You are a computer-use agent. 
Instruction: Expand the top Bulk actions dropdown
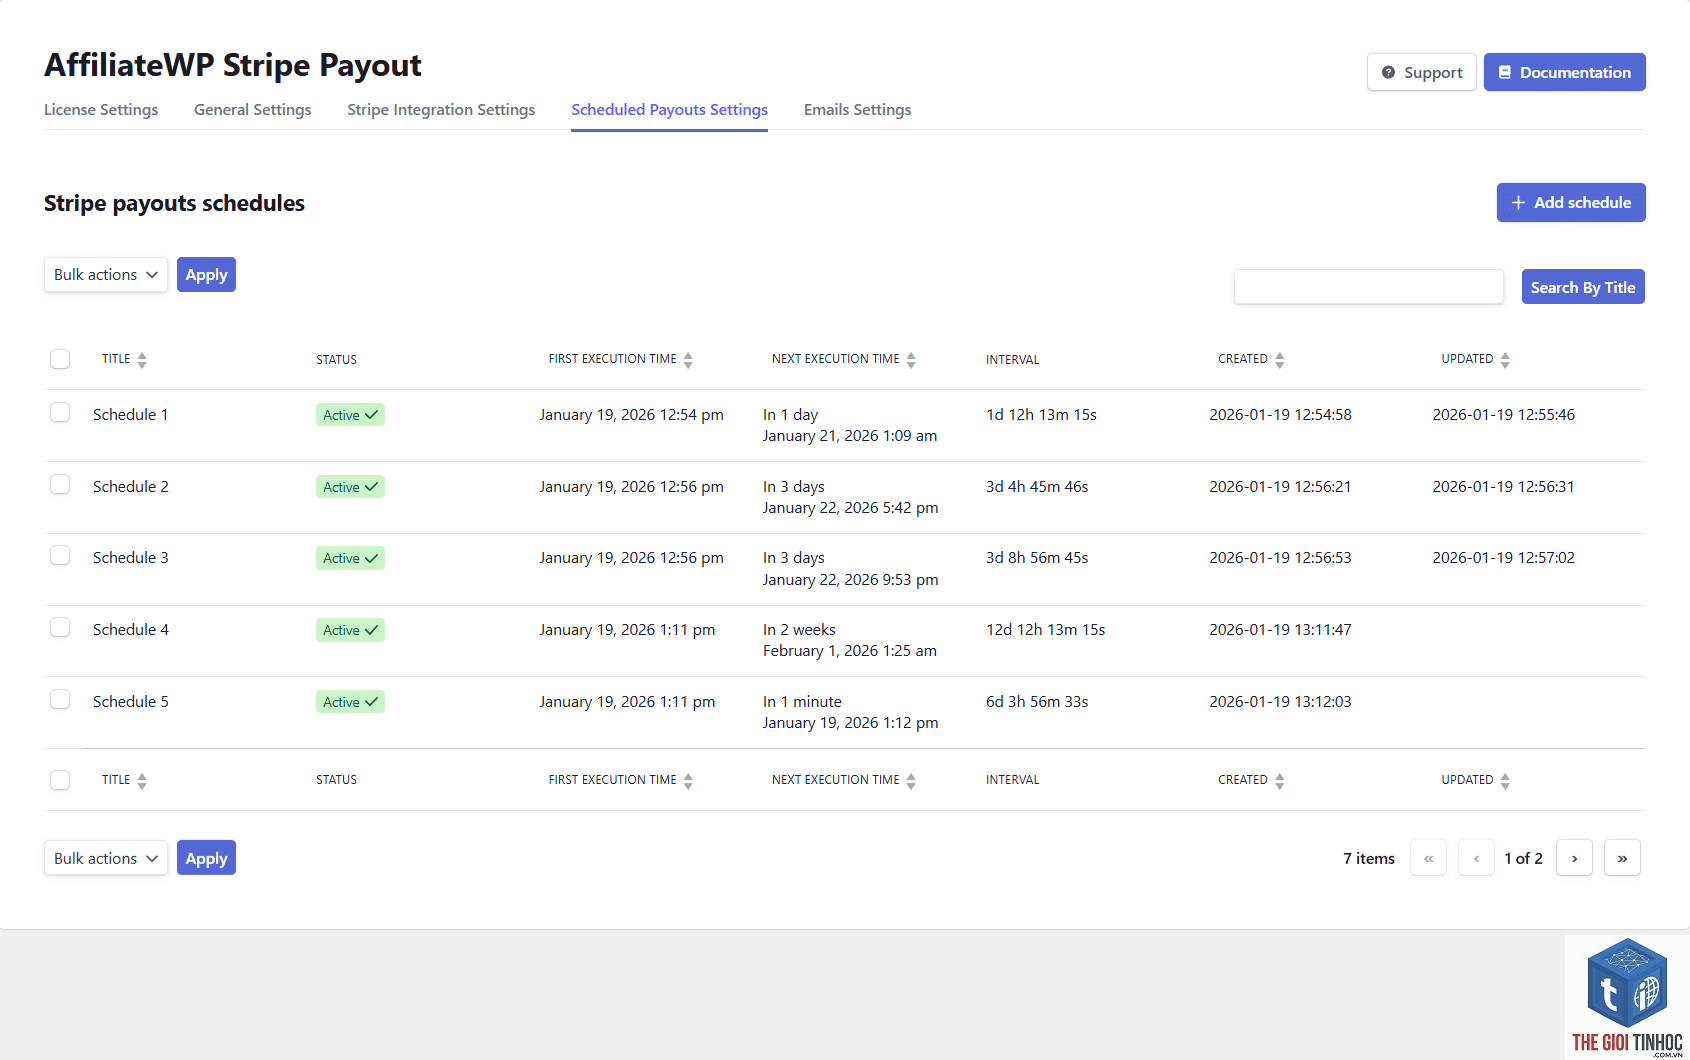tap(106, 275)
